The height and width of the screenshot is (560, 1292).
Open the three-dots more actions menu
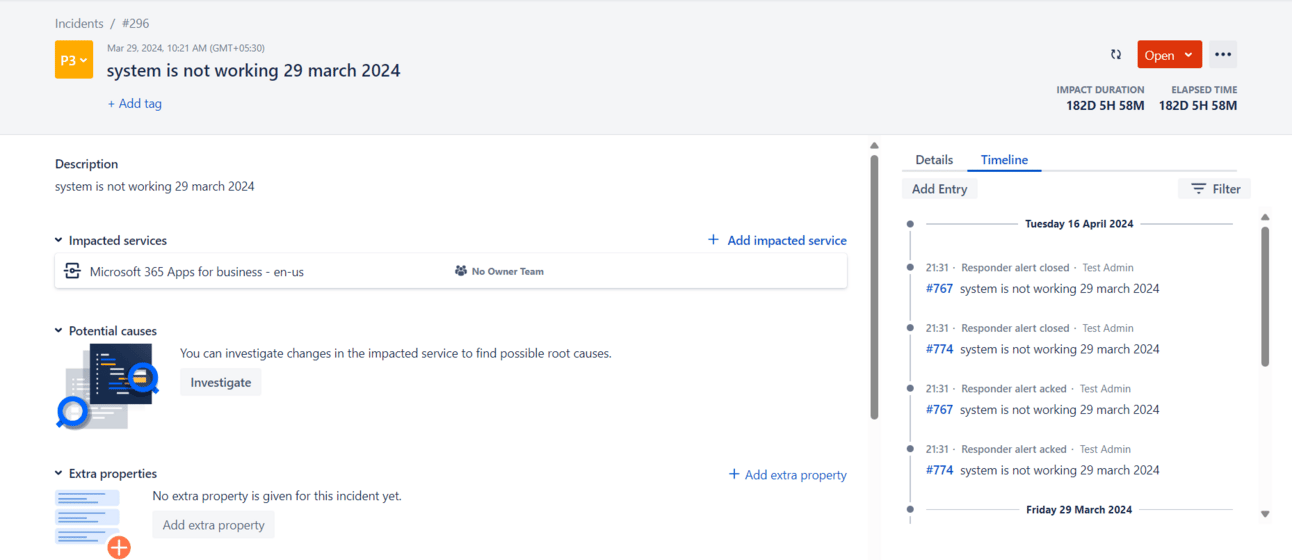click(1222, 55)
